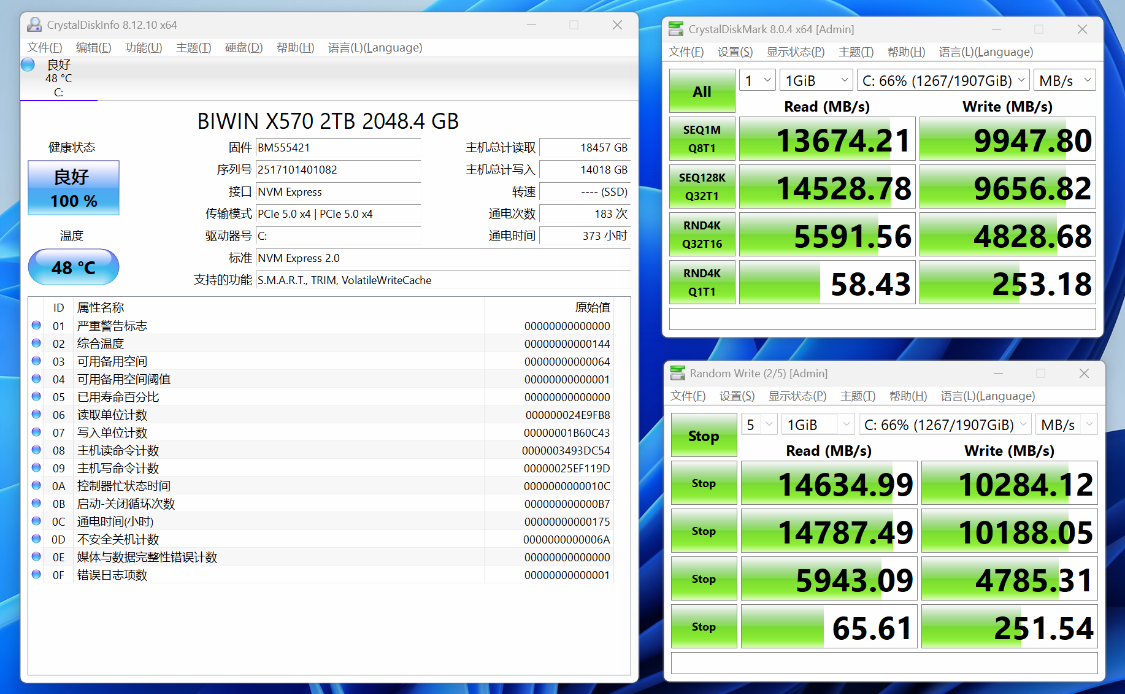The width and height of the screenshot is (1125, 694).
Task: Open the 1GiB size dropdown in Random Write window
Action: click(818, 425)
